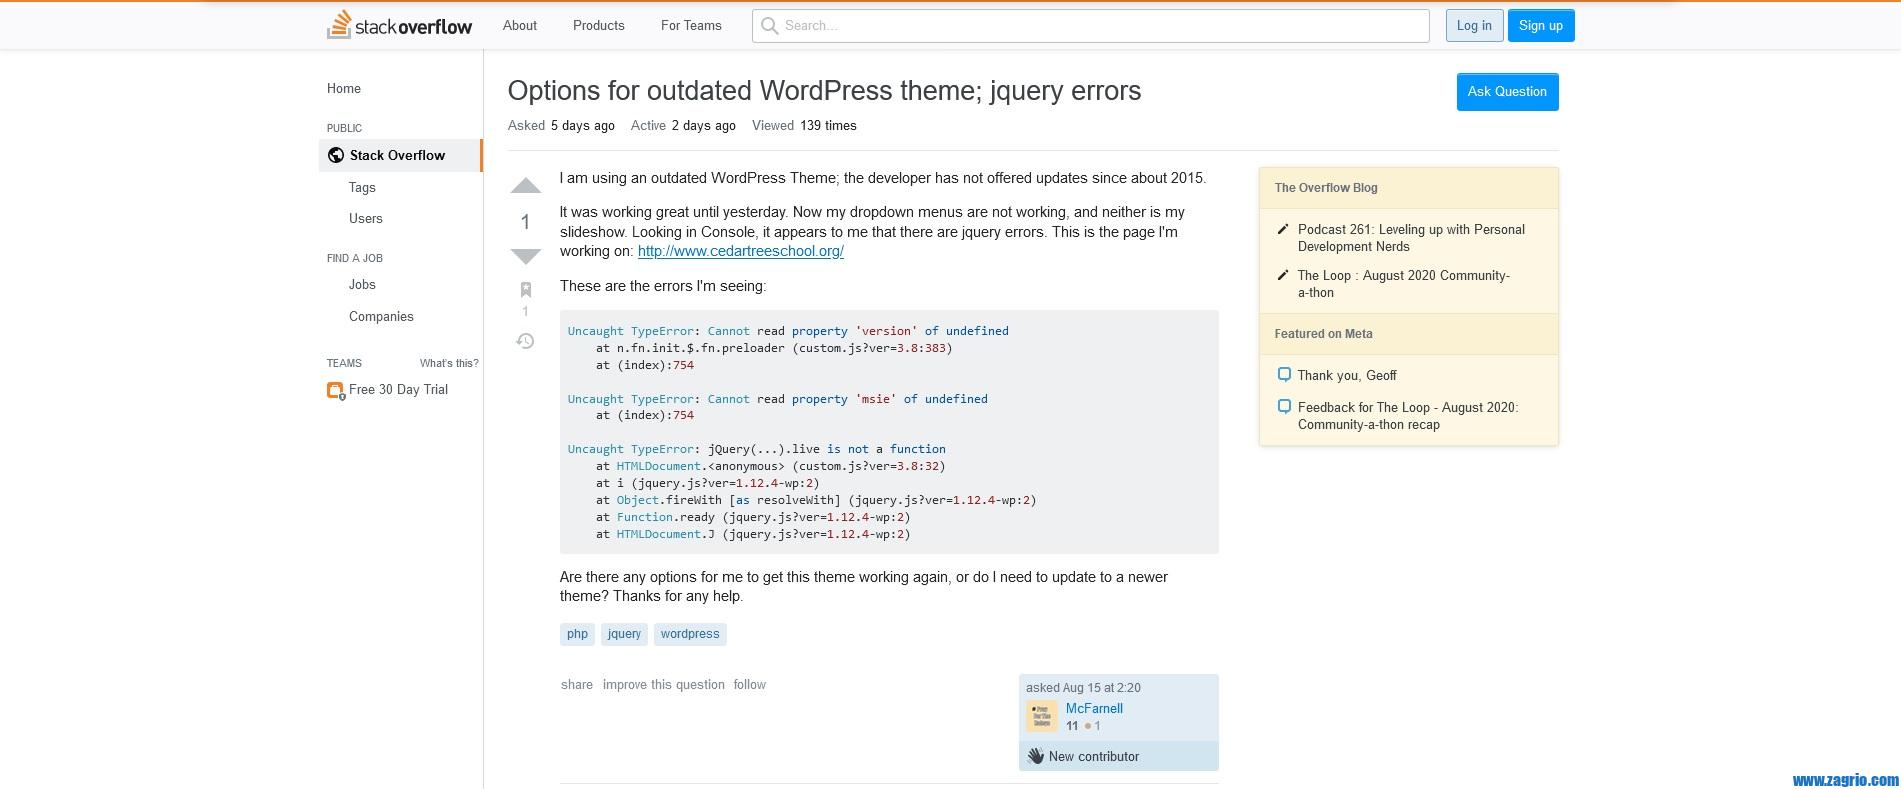
Task: Click the Sign up button
Action: click(1541, 26)
